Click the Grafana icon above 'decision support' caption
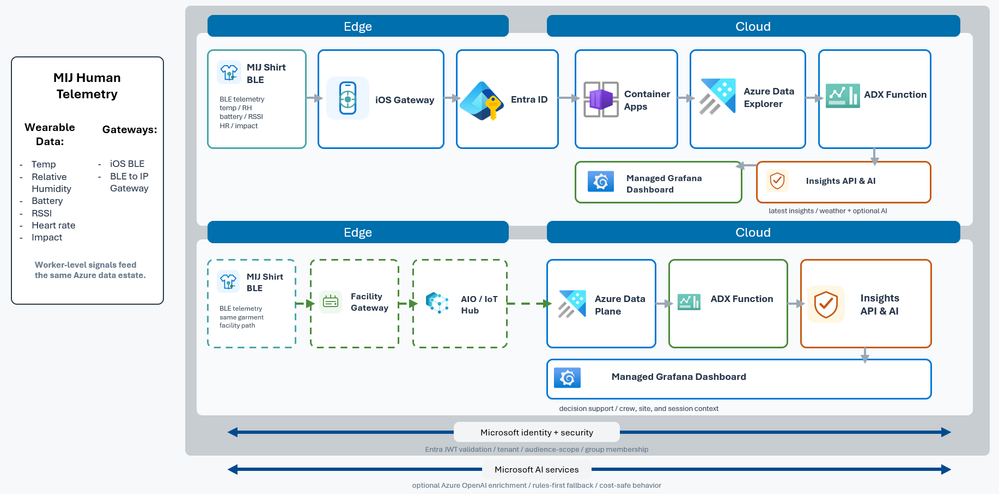Screen dimensions: 999x494 pyautogui.click(x=567, y=377)
